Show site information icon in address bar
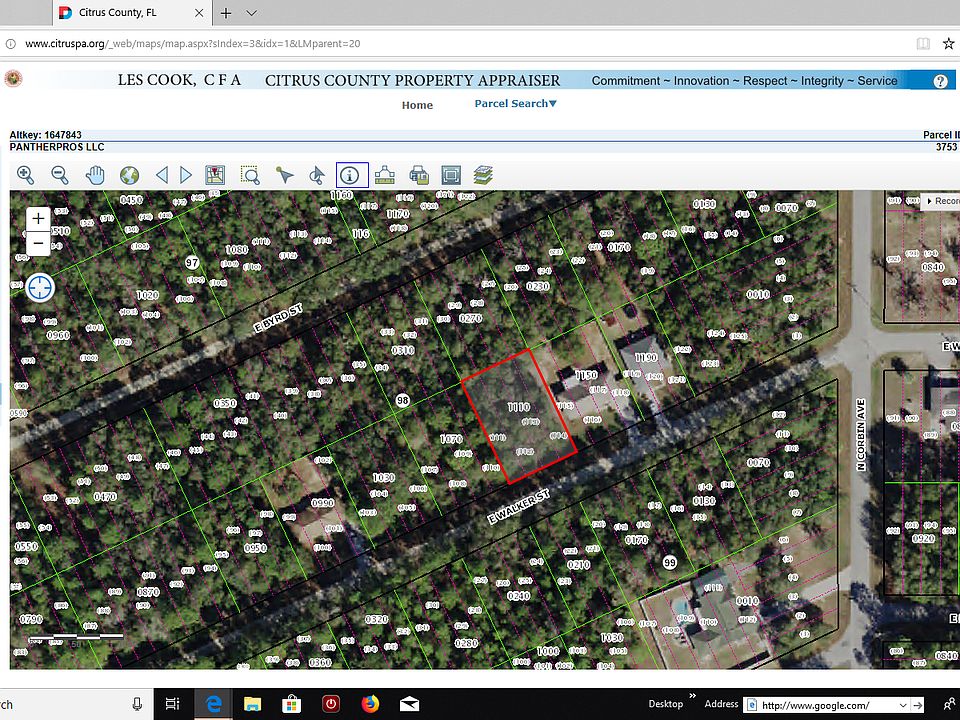This screenshot has width=960, height=720. pos(10,43)
